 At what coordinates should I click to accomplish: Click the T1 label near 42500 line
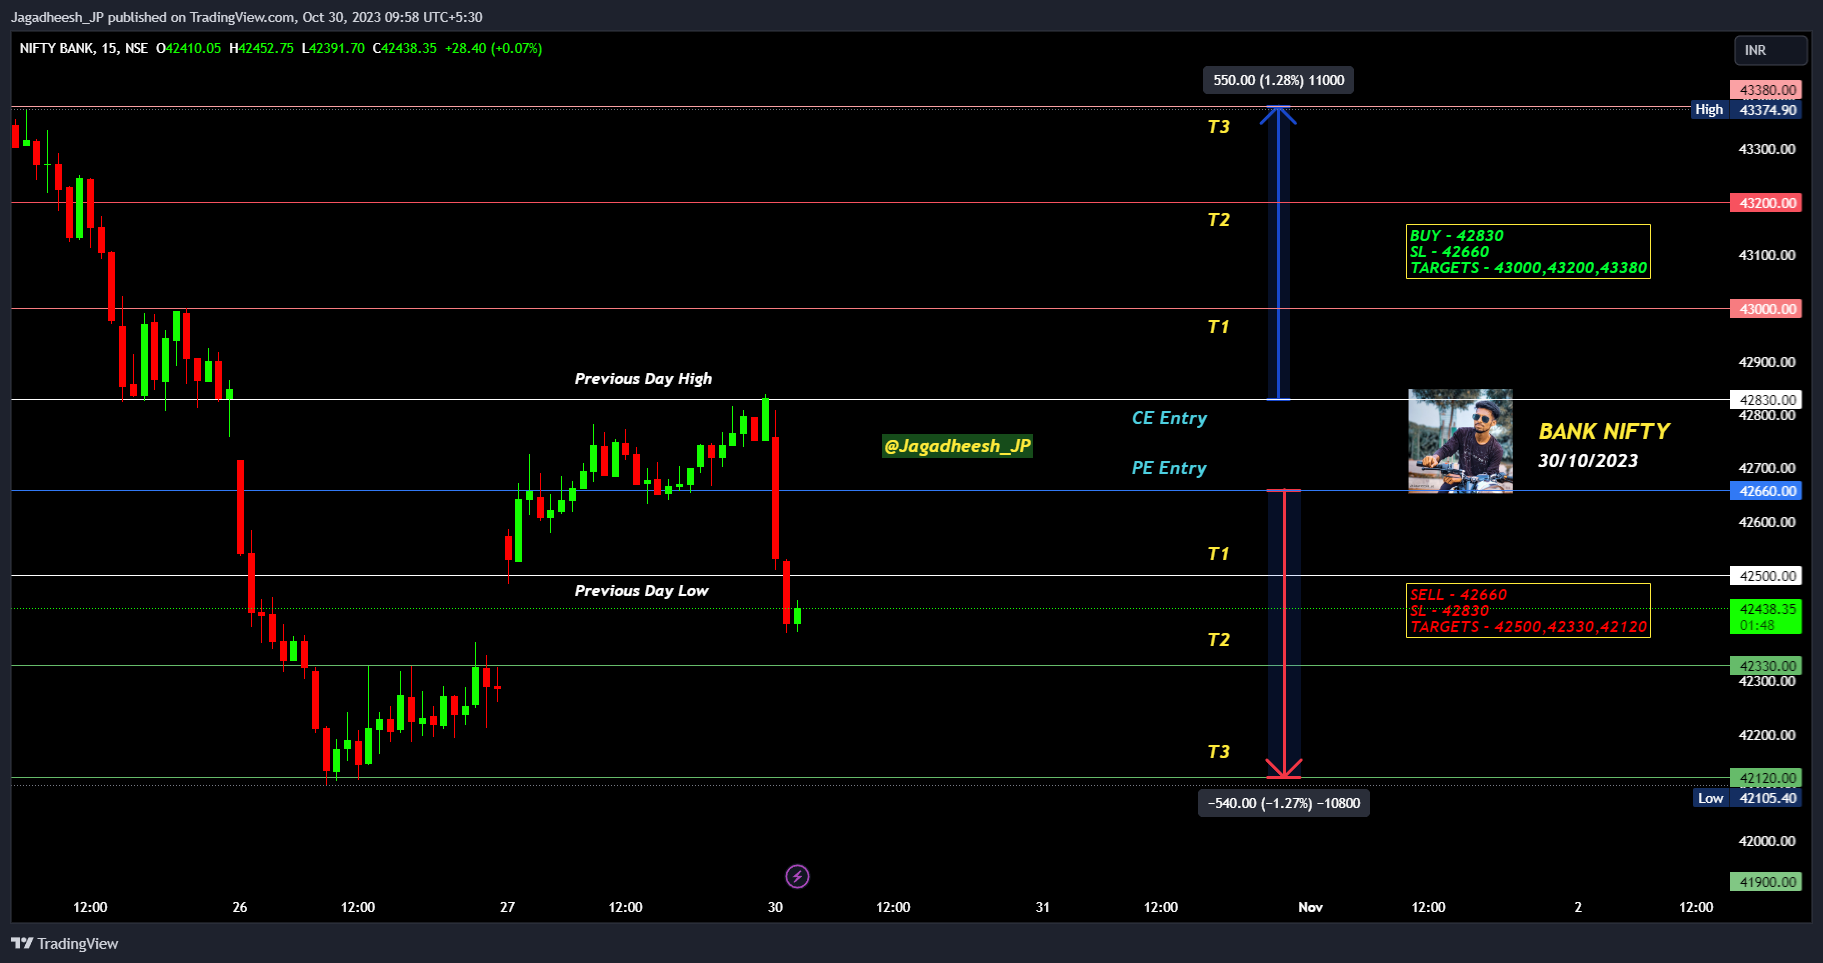[1218, 554]
